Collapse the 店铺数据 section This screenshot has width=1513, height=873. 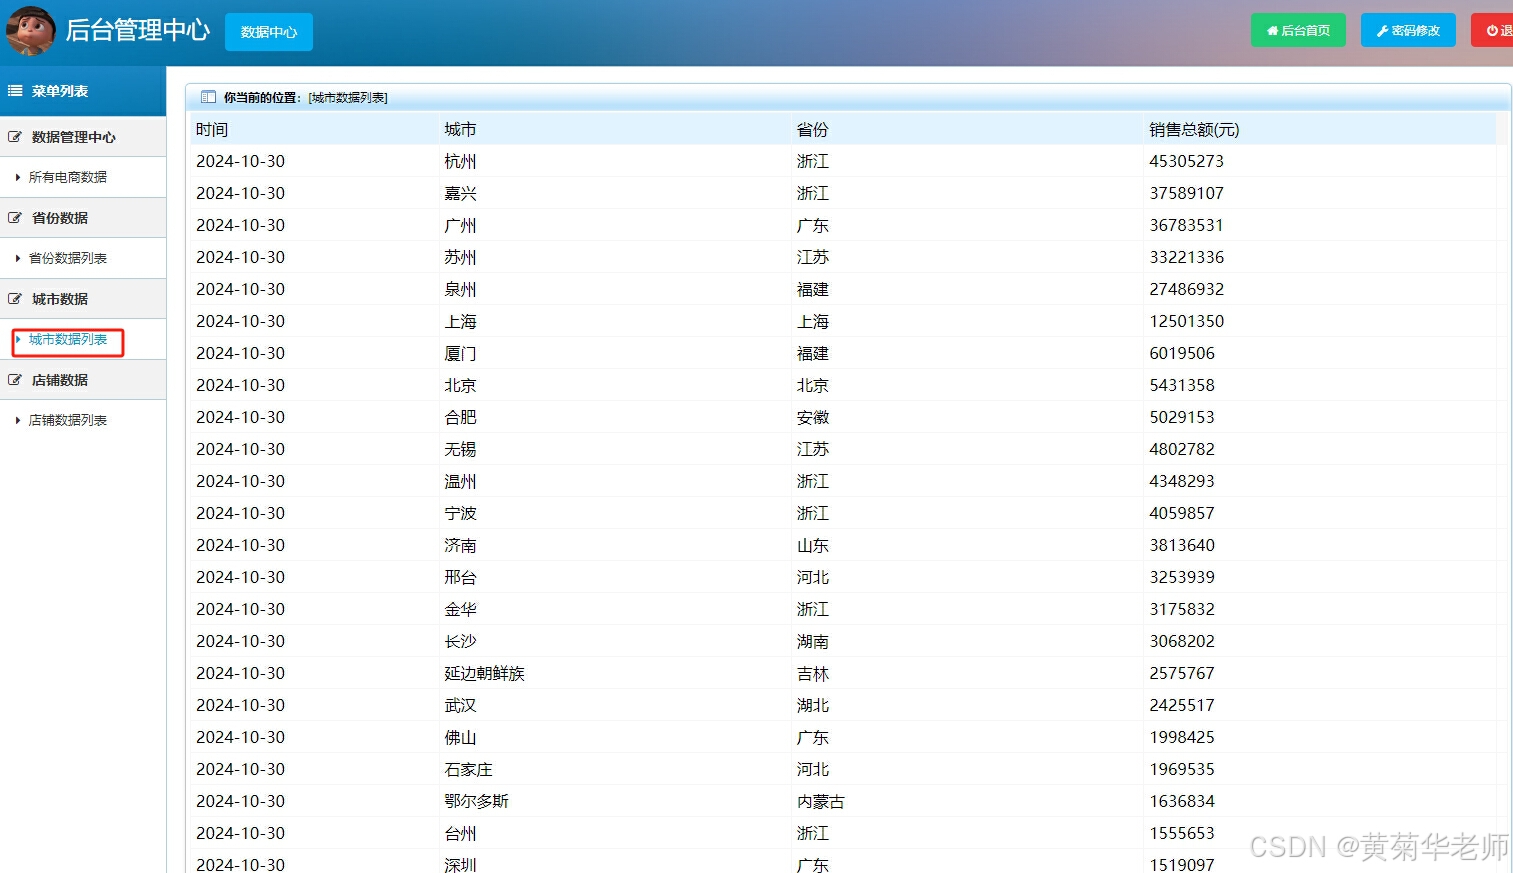[x=83, y=380]
